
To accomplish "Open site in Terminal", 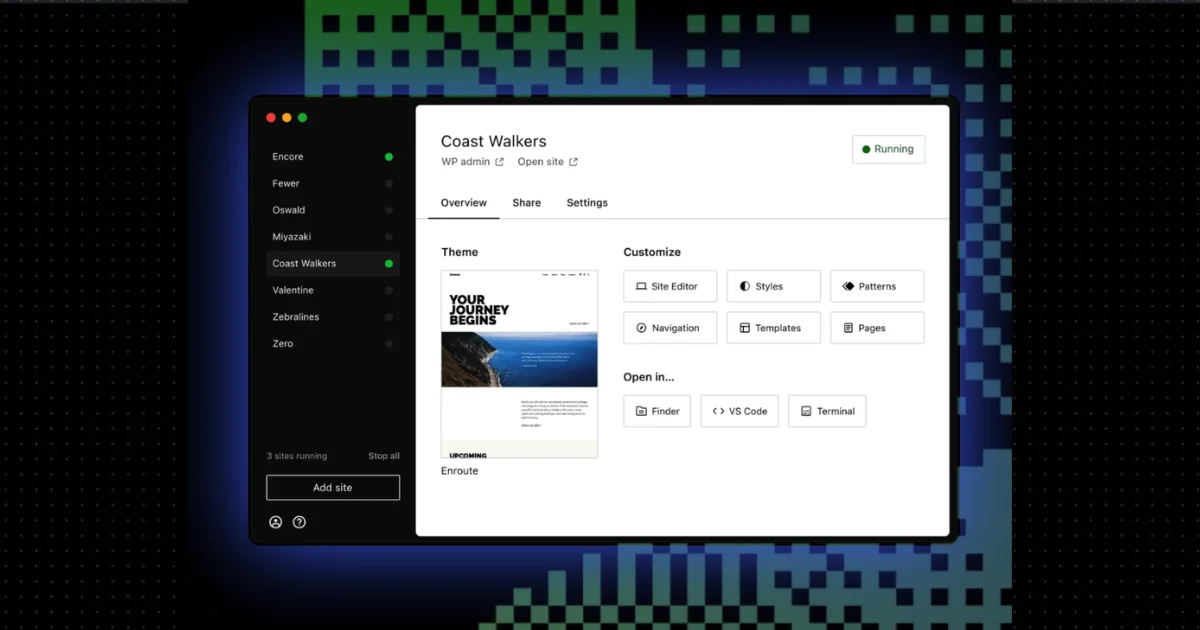I will click(827, 411).
